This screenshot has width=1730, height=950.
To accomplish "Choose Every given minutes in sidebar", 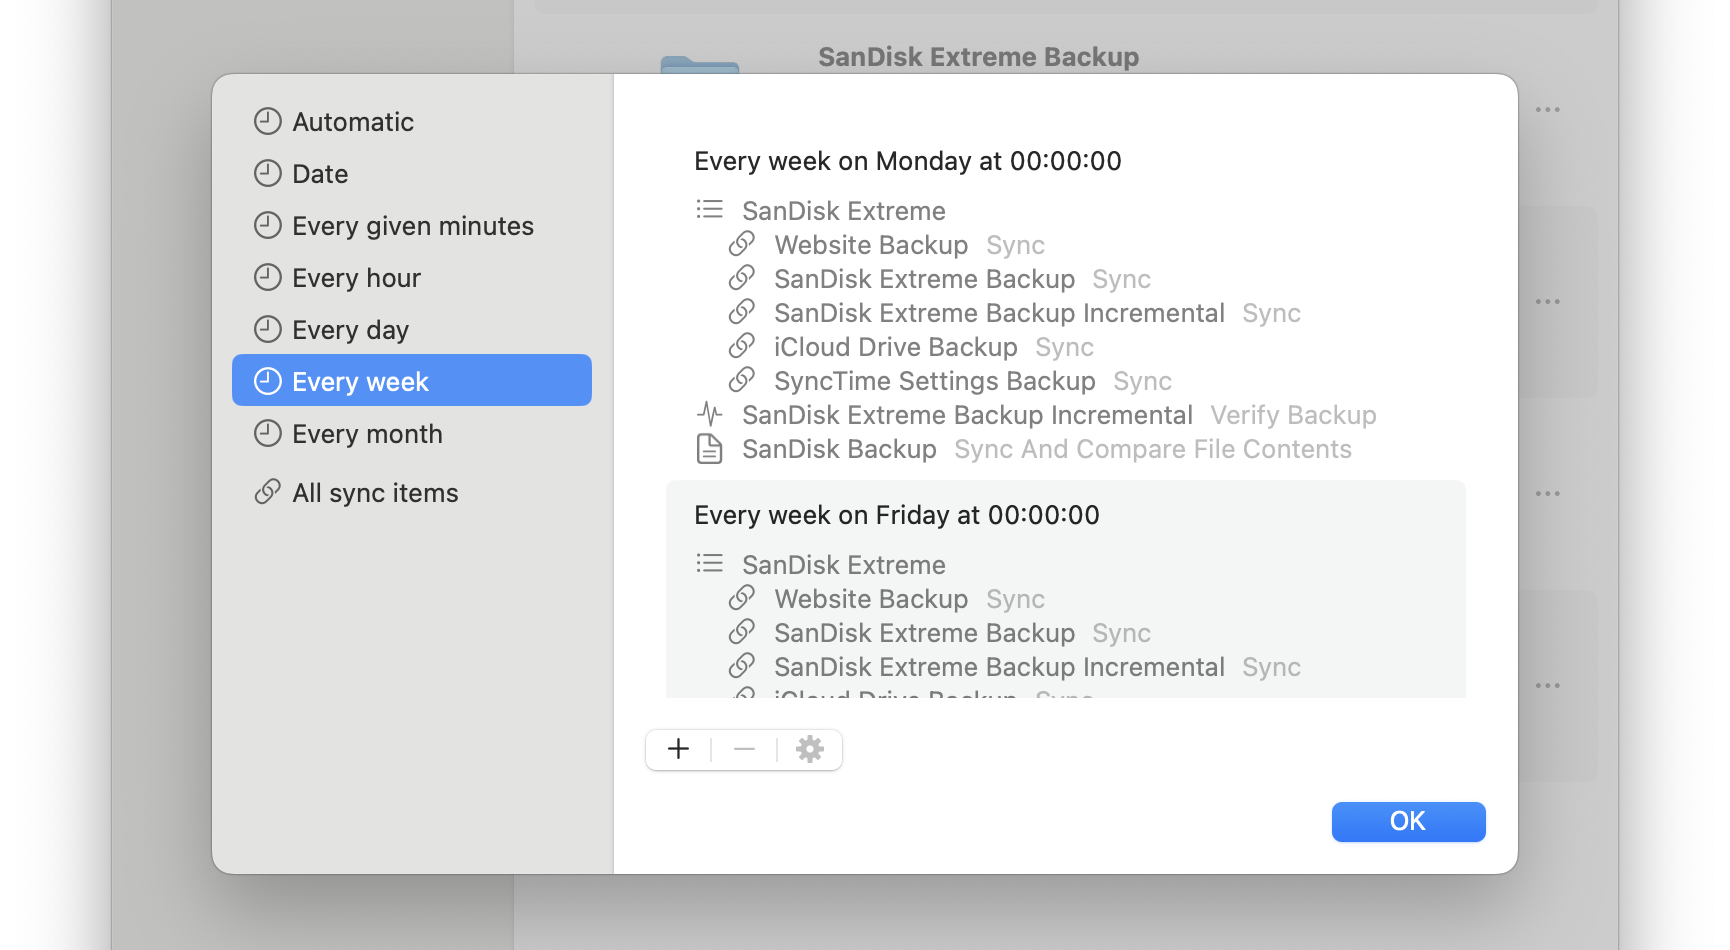I will 412,226.
